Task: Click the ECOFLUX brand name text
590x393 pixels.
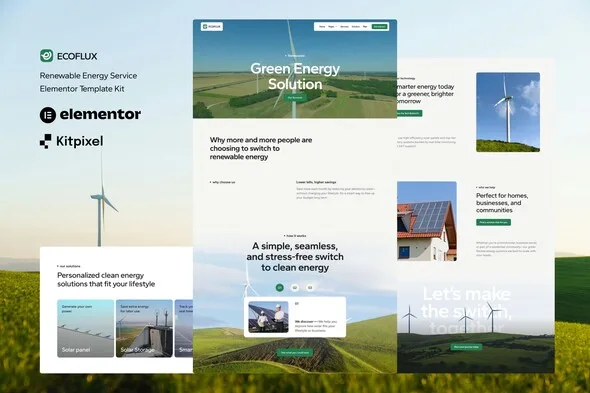Action: [x=77, y=56]
